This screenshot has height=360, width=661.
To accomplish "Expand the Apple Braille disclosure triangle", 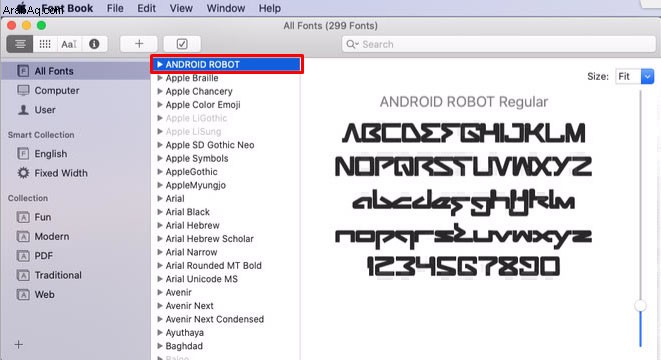I will (x=160, y=78).
